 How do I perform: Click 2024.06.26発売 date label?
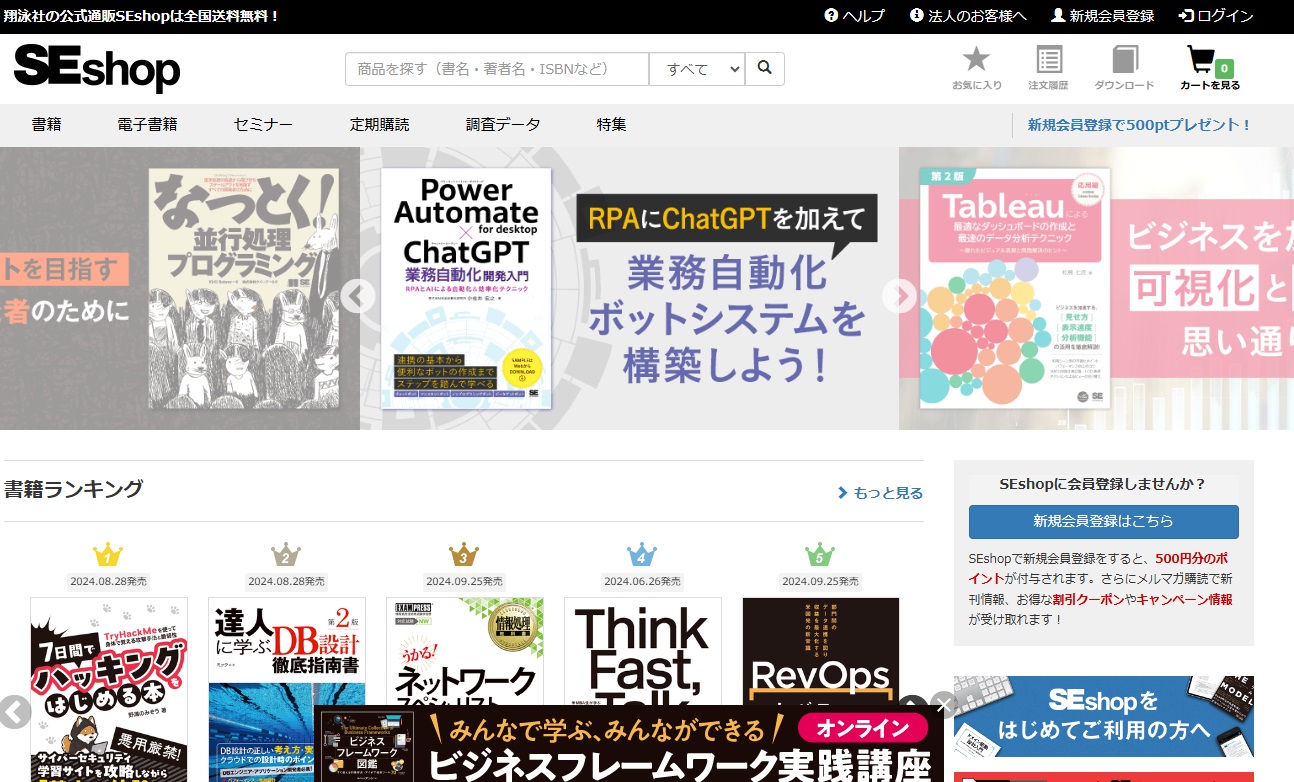pyautogui.click(x=642, y=581)
